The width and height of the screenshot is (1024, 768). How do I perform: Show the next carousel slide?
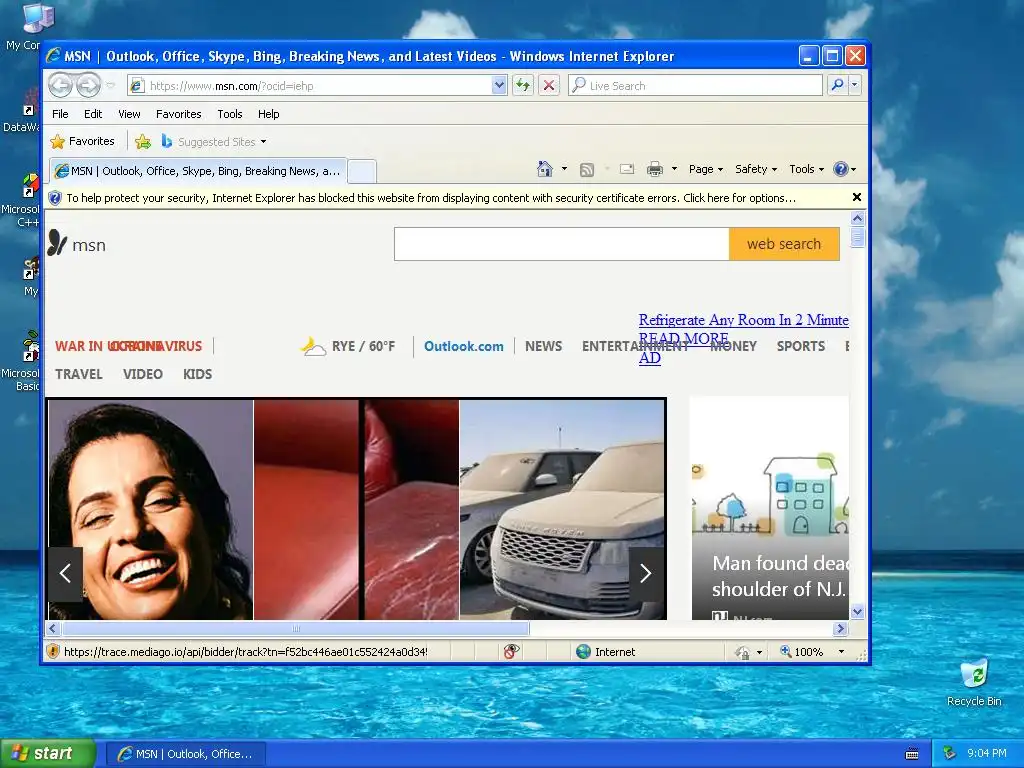click(646, 573)
